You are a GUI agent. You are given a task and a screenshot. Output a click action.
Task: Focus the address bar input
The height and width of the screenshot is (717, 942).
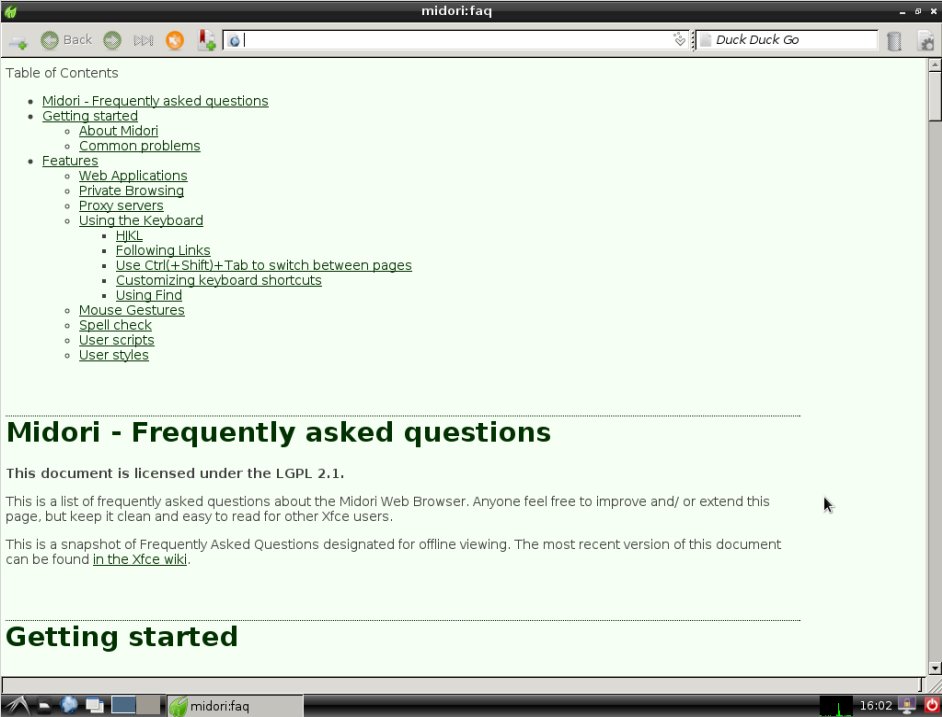coord(457,40)
